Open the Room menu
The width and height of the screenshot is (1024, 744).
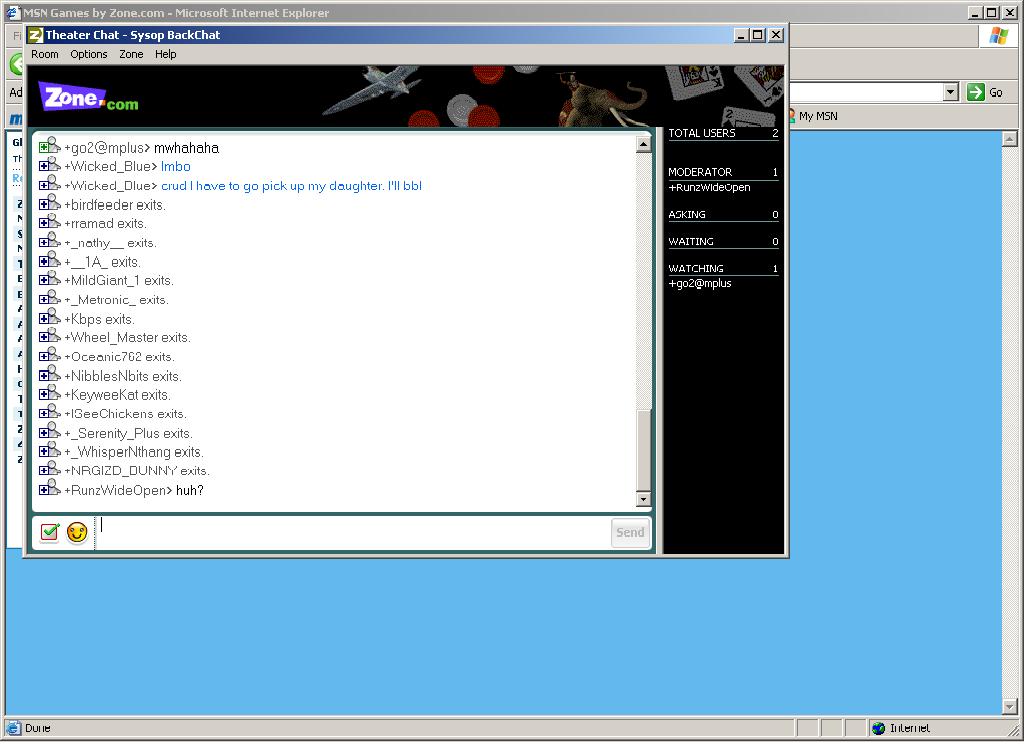point(44,54)
